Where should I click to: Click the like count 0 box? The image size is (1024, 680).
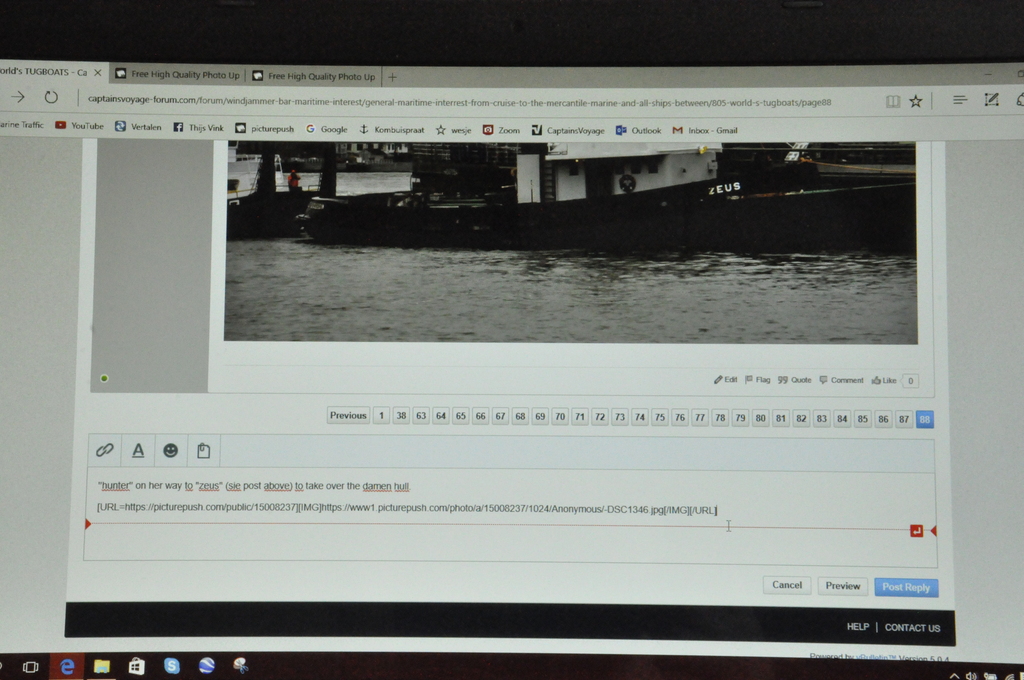[910, 381]
